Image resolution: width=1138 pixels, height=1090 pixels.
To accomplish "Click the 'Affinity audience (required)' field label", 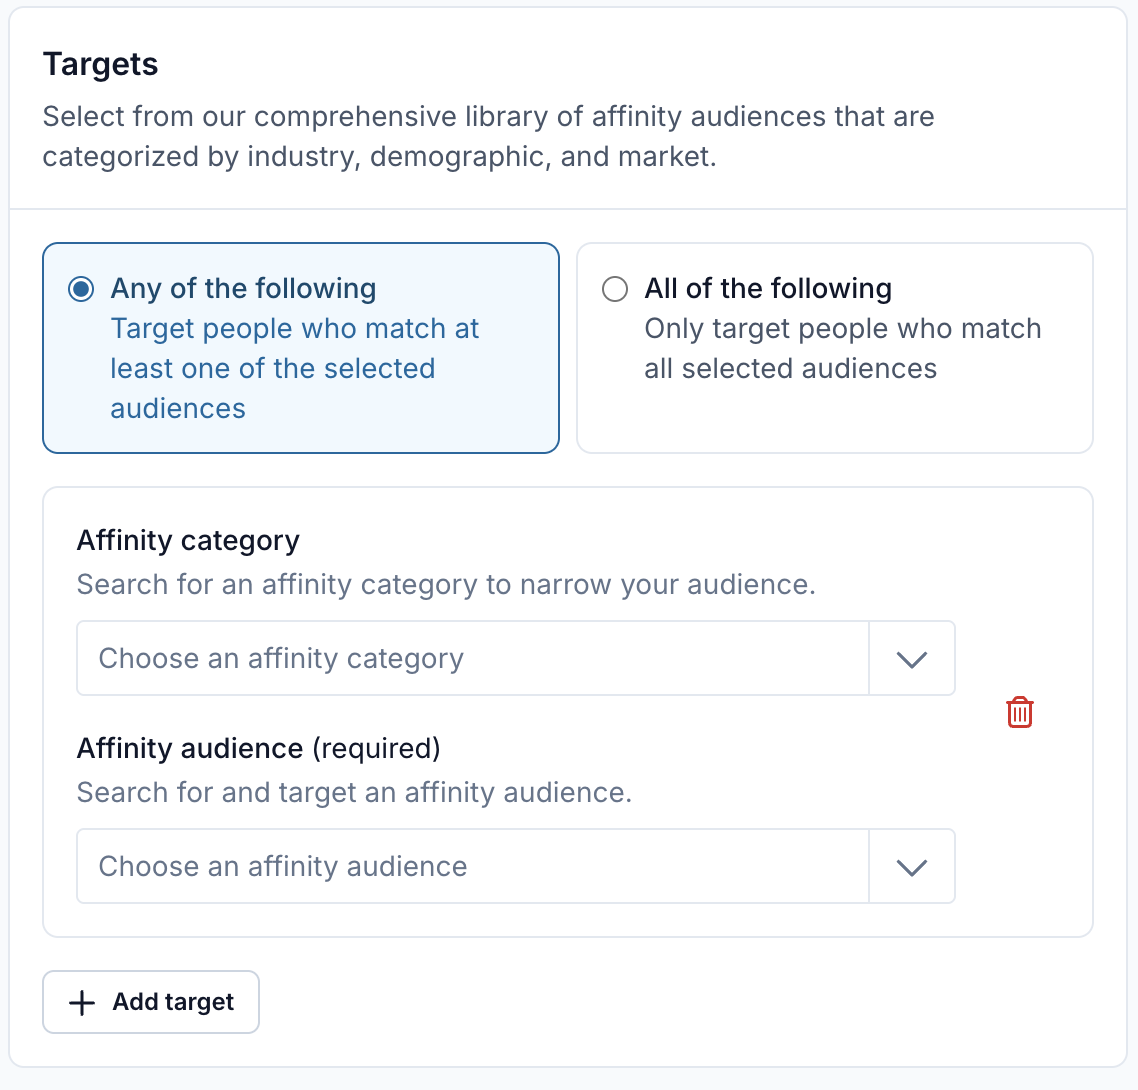I will [258, 748].
